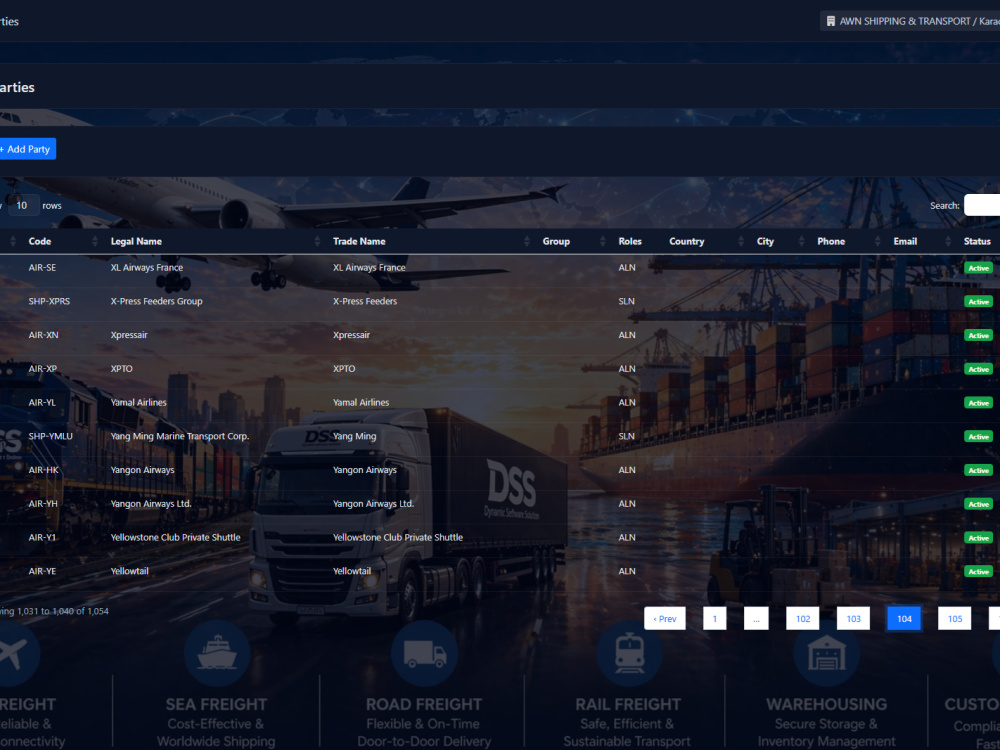Click sort arrows right of Email header

(948, 241)
